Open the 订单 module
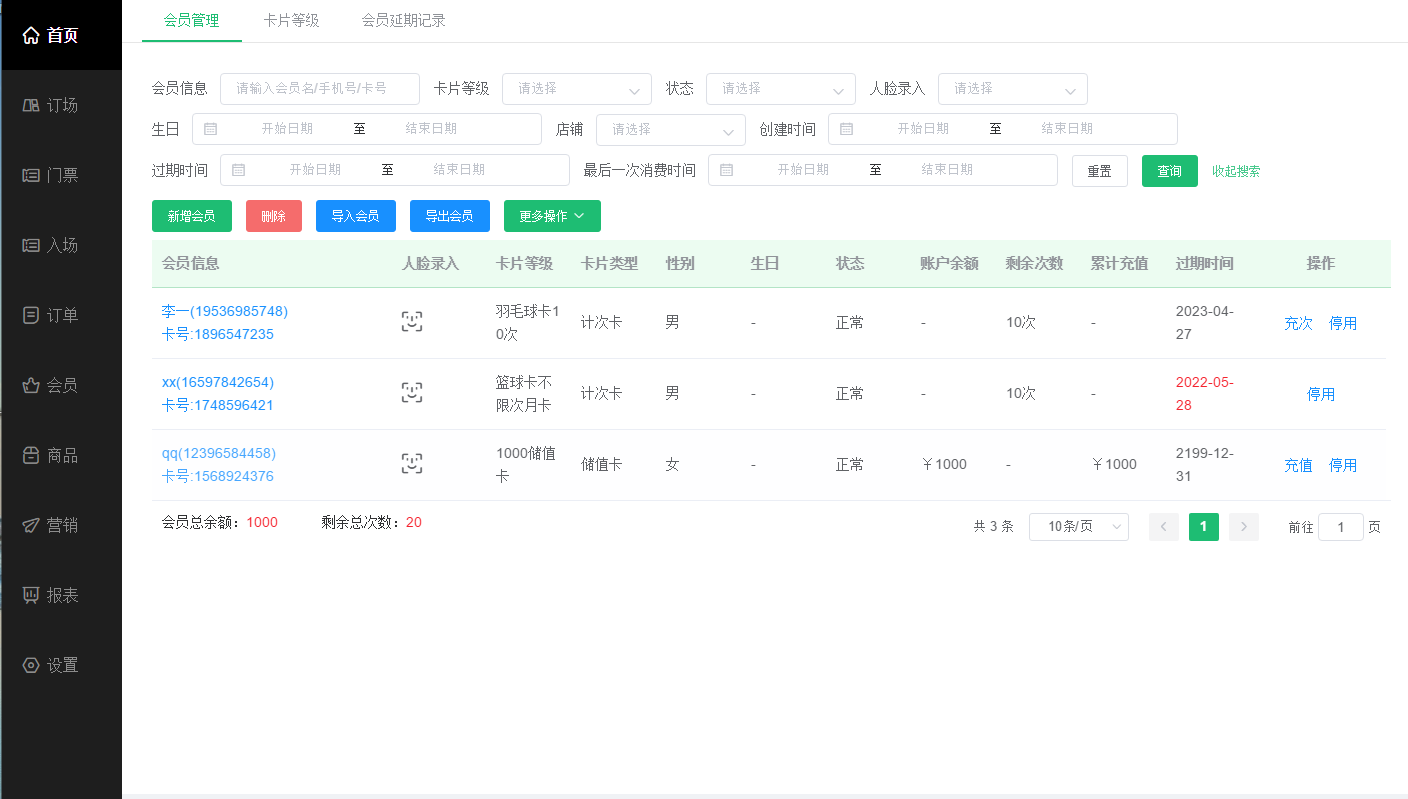 click(x=61, y=315)
